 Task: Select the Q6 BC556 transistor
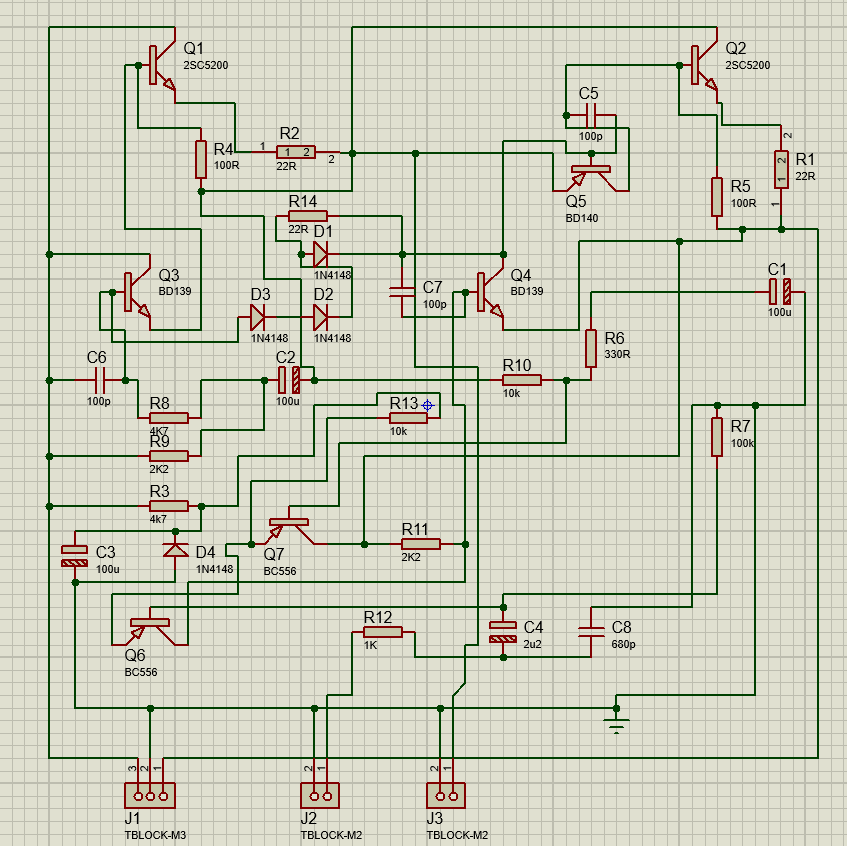point(150,624)
